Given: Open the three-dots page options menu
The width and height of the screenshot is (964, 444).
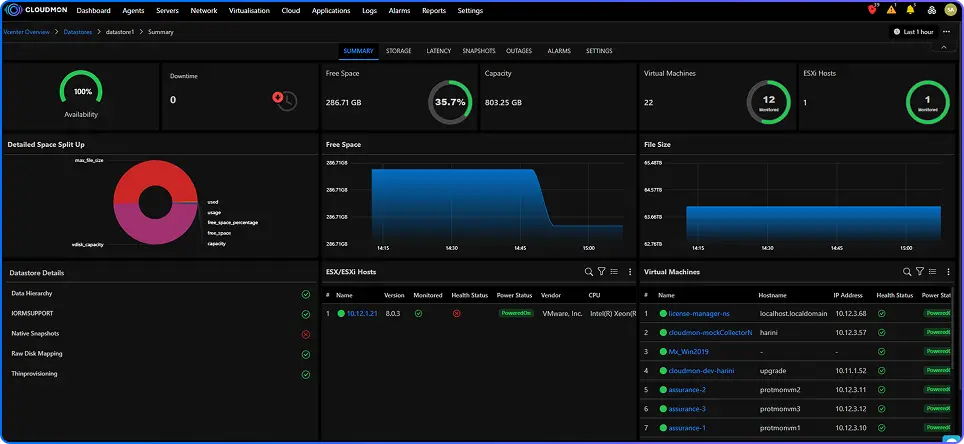Looking at the screenshot, I should [946, 31].
